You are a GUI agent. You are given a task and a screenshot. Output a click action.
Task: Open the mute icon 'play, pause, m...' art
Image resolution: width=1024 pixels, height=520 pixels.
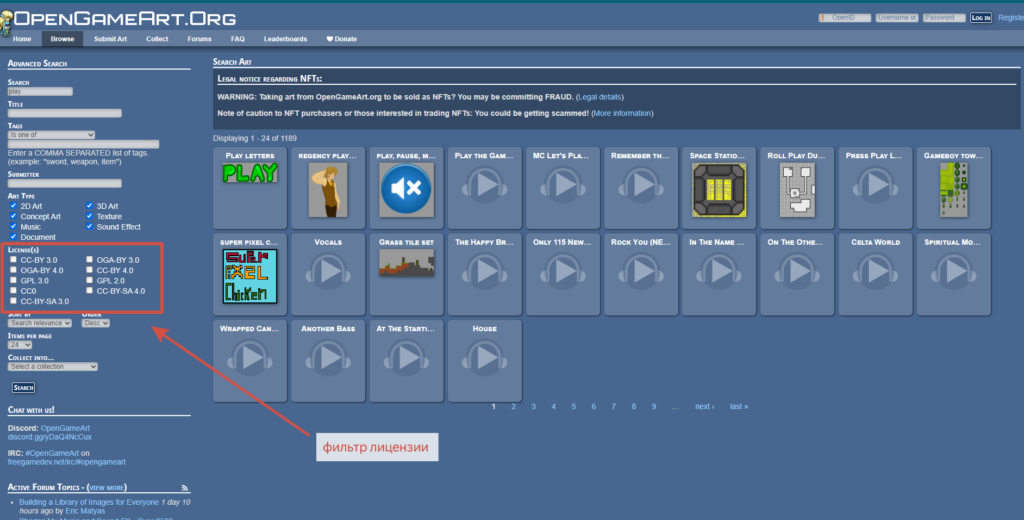coord(406,189)
